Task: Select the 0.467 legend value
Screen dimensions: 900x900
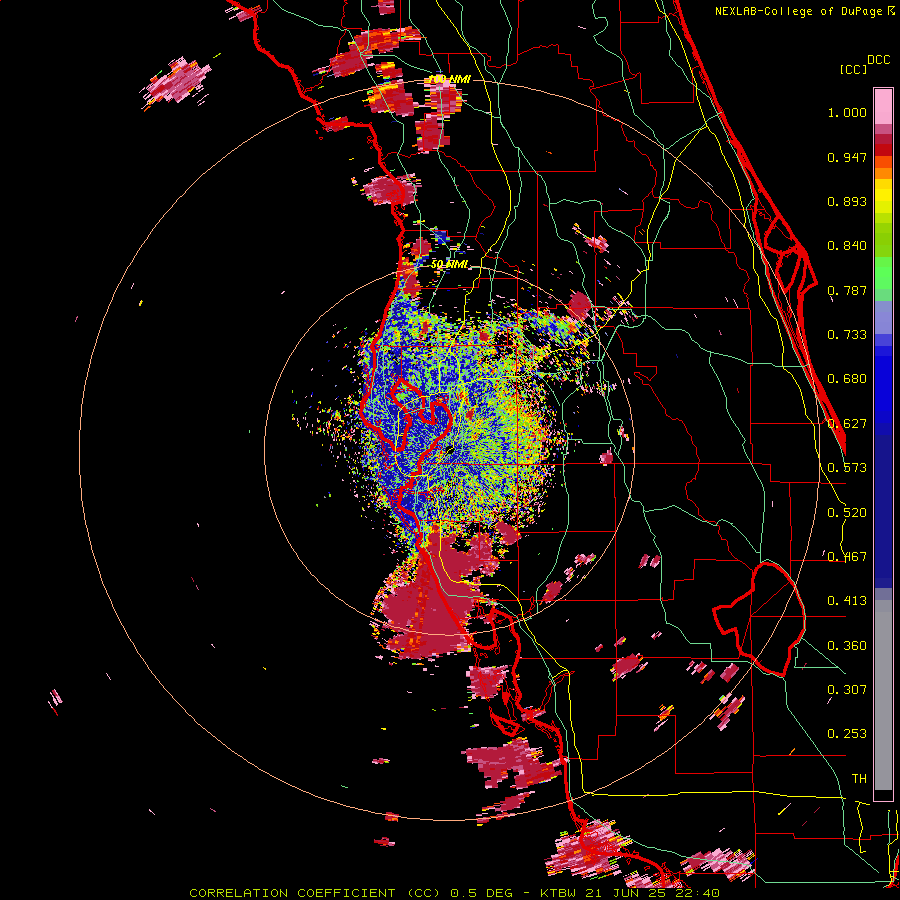Action: pyautogui.click(x=847, y=557)
